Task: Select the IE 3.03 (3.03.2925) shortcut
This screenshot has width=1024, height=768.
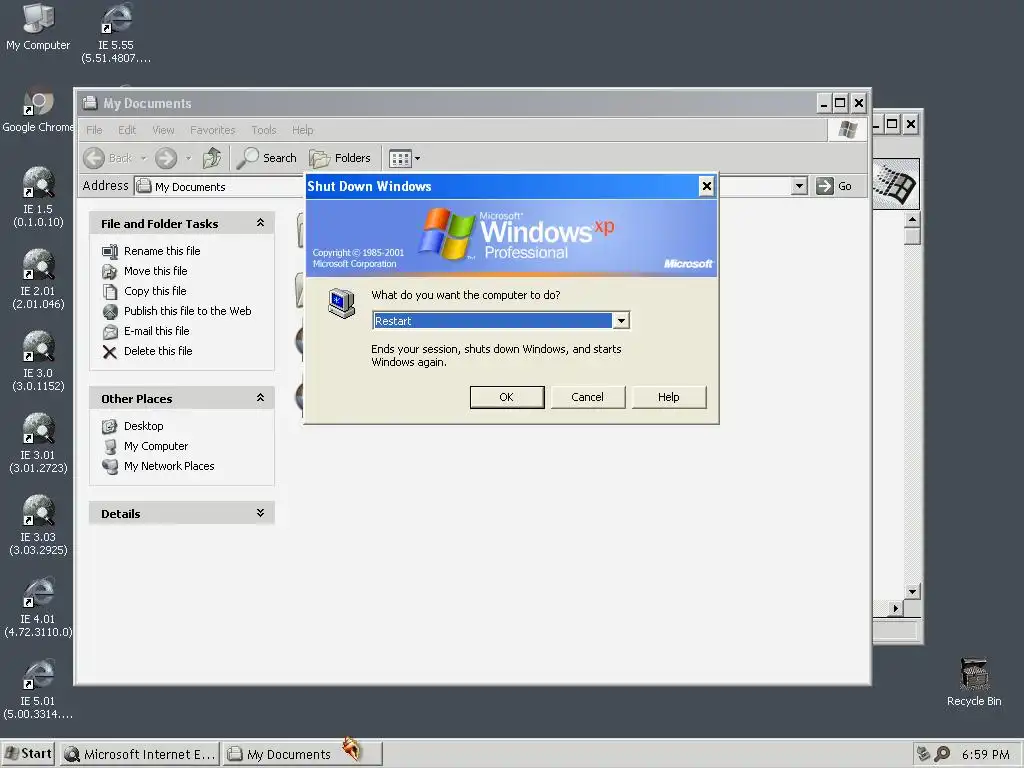Action: 38,525
